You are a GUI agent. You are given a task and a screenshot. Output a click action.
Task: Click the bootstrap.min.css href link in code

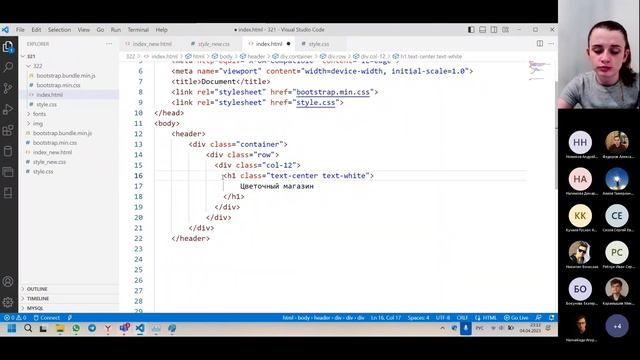point(333,92)
